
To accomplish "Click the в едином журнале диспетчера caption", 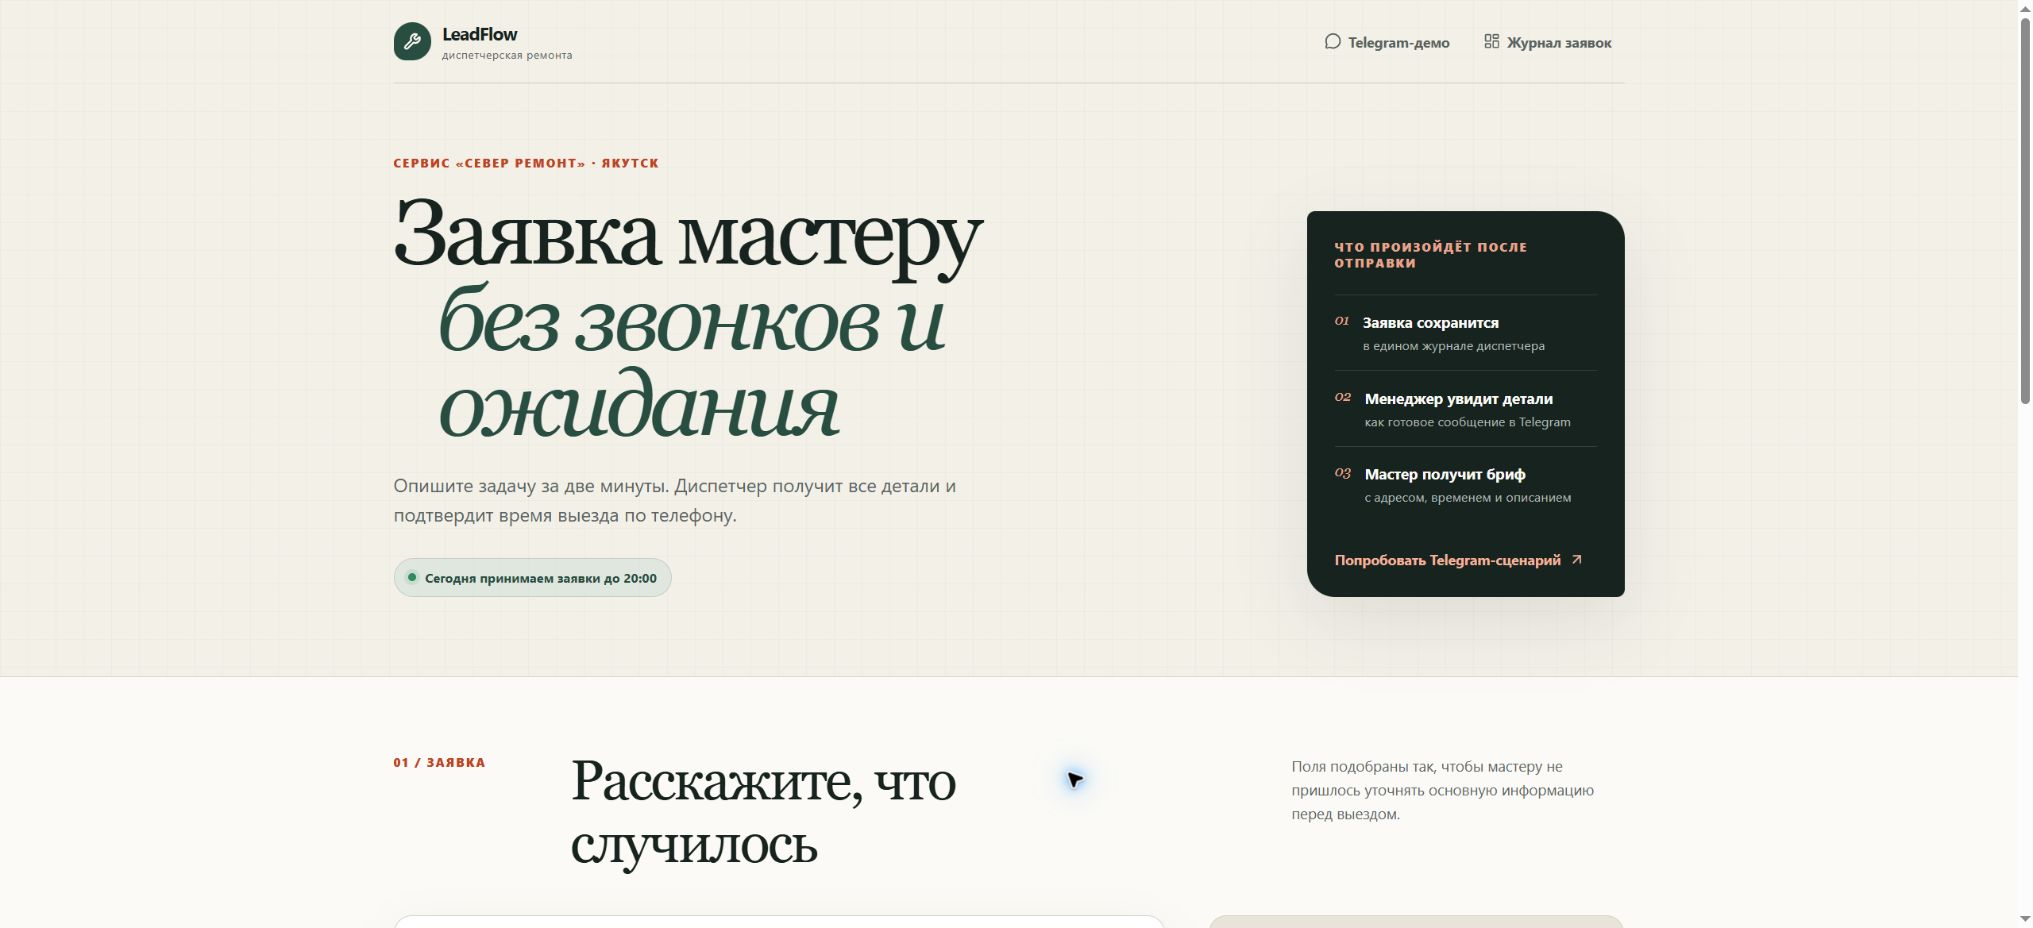I will point(1454,346).
